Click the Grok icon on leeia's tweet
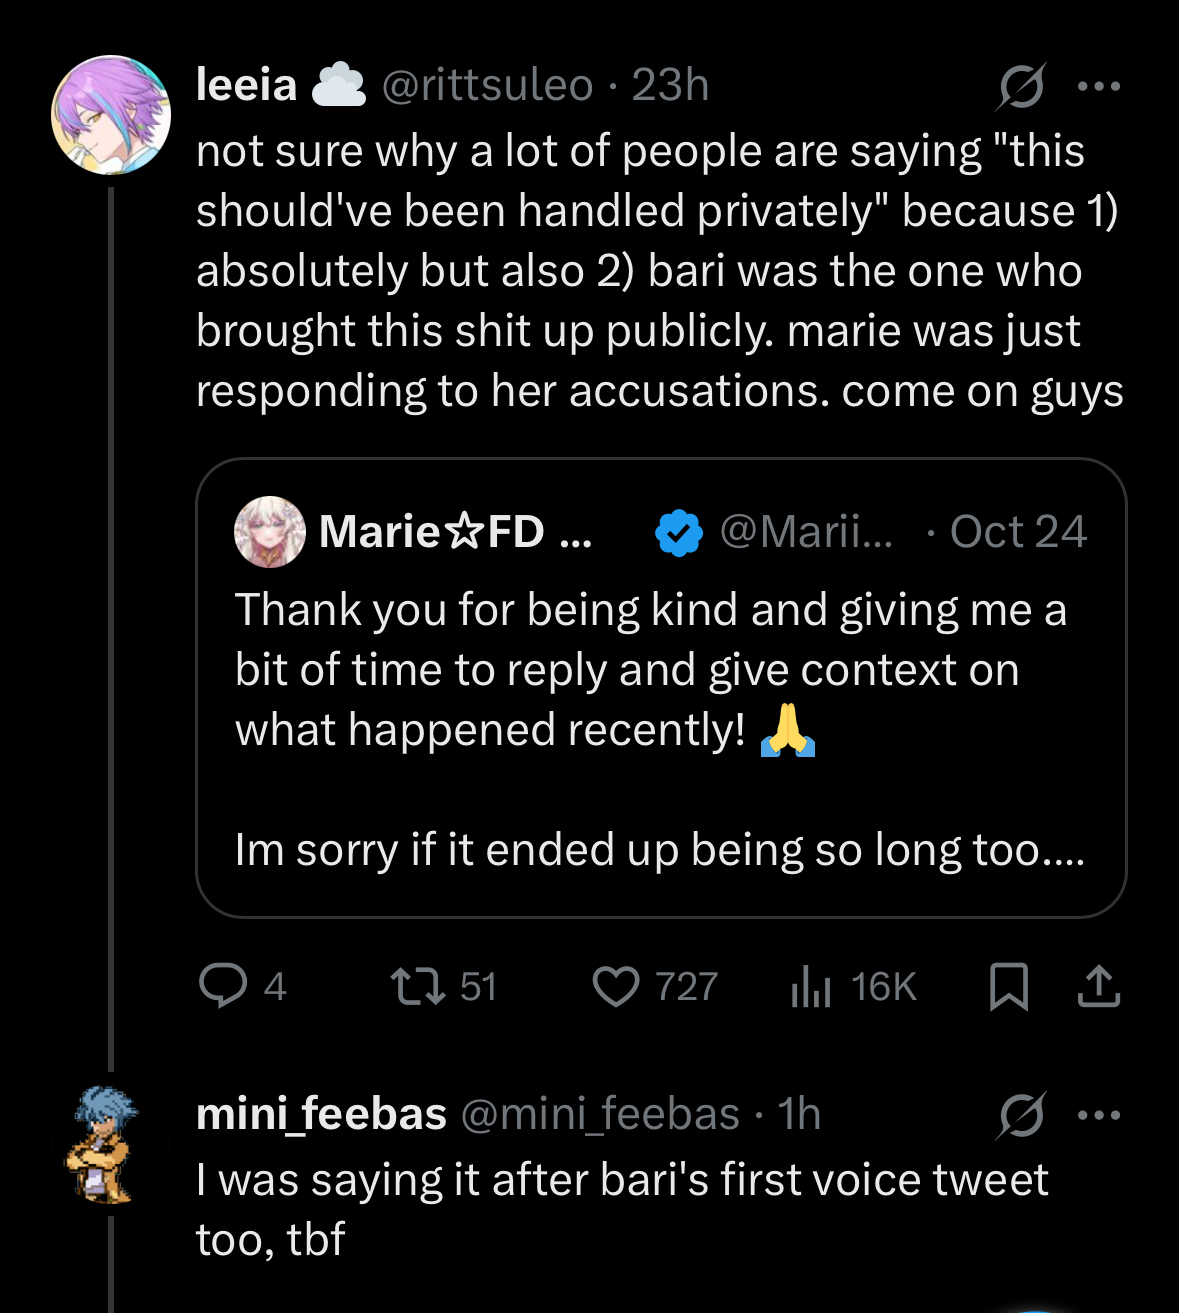The height and width of the screenshot is (1313, 1179). 1021,86
